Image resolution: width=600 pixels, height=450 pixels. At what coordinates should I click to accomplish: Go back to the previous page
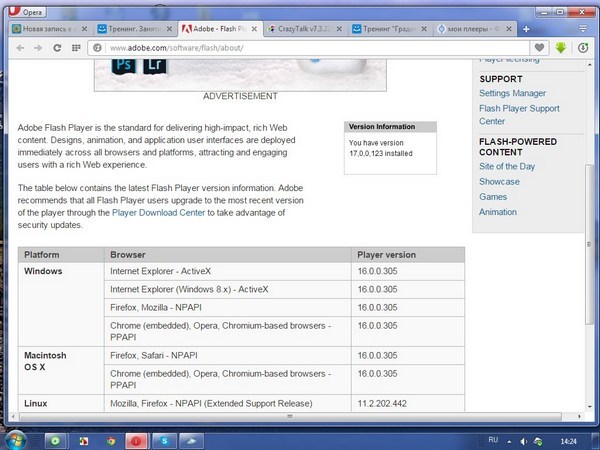[21, 48]
